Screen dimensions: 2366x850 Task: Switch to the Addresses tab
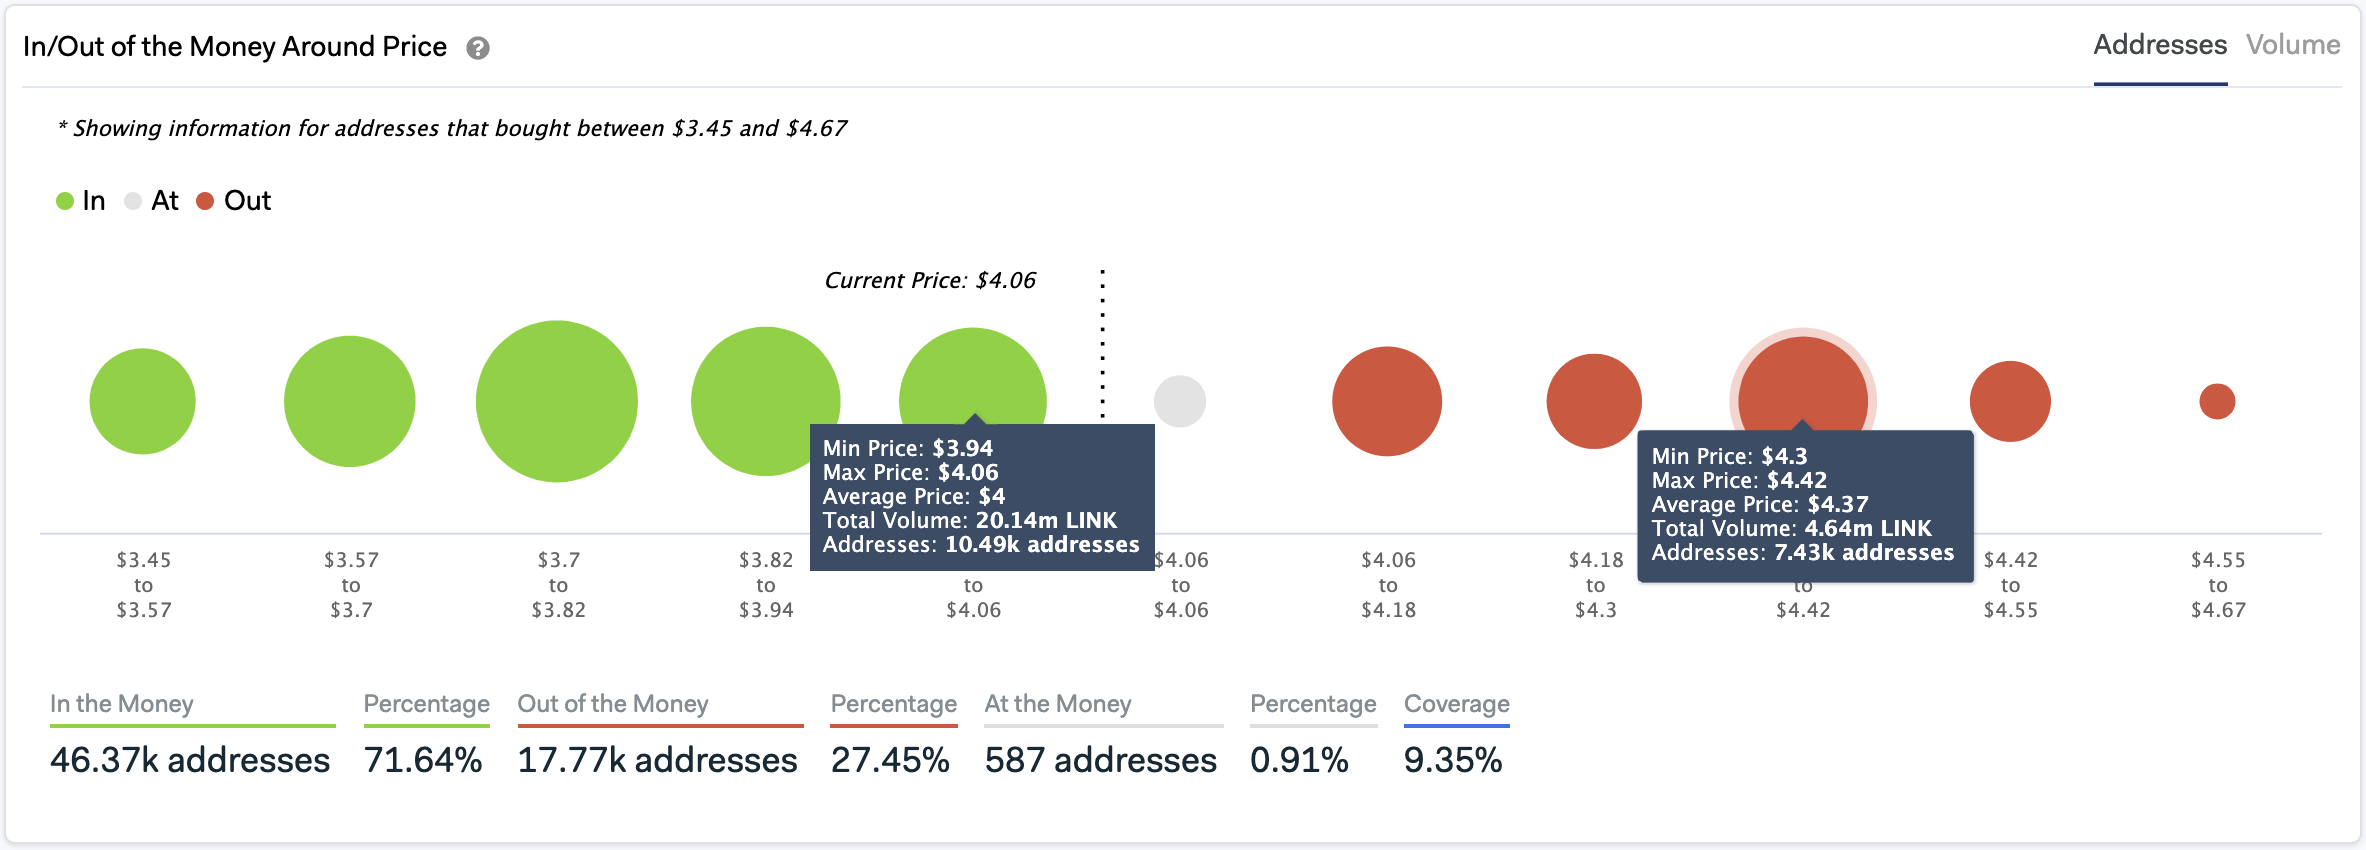point(2160,45)
